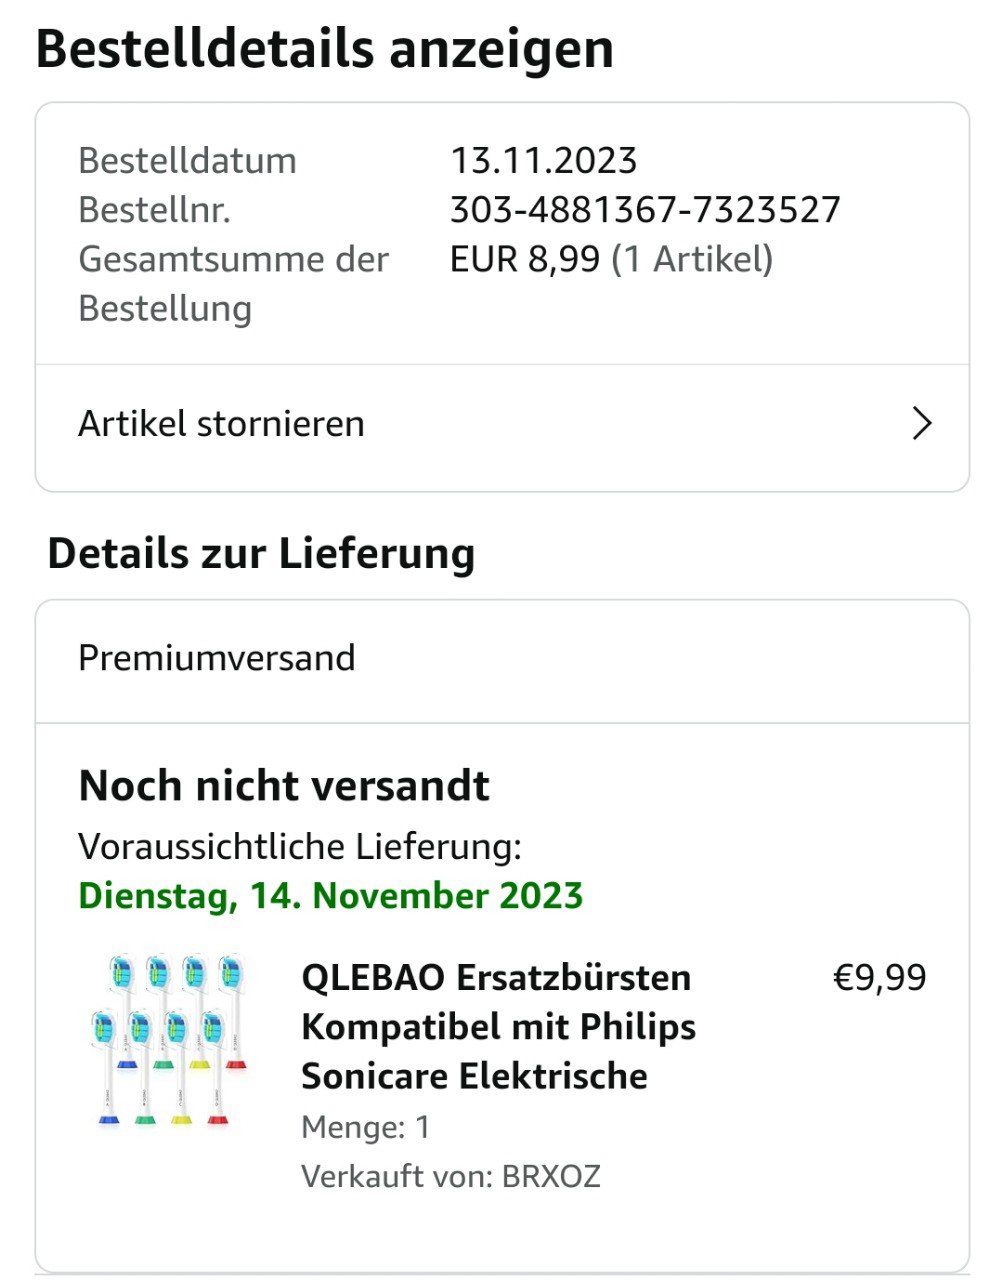The image size is (1002, 1280).
Task: Open the Artikel stornieren option
Action: (x=222, y=424)
